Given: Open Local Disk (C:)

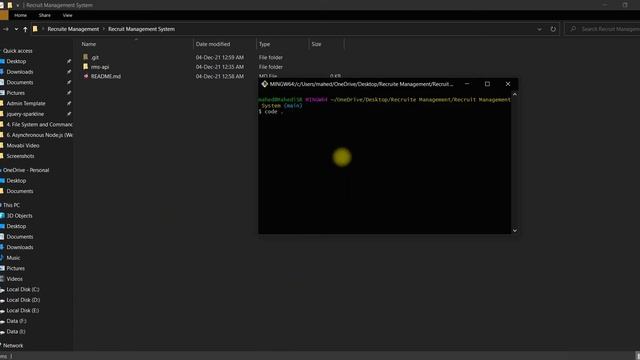Looking at the screenshot, I should click(x=23, y=290).
